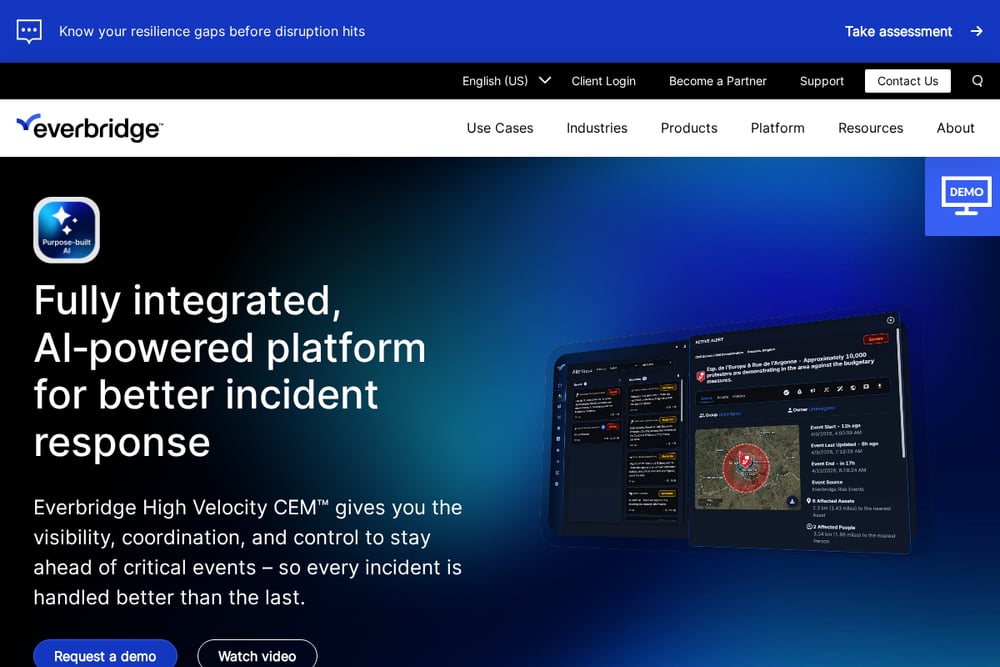Image resolution: width=1000 pixels, height=667 pixels.
Task: Click the Client Login link
Action: pyautogui.click(x=603, y=81)
